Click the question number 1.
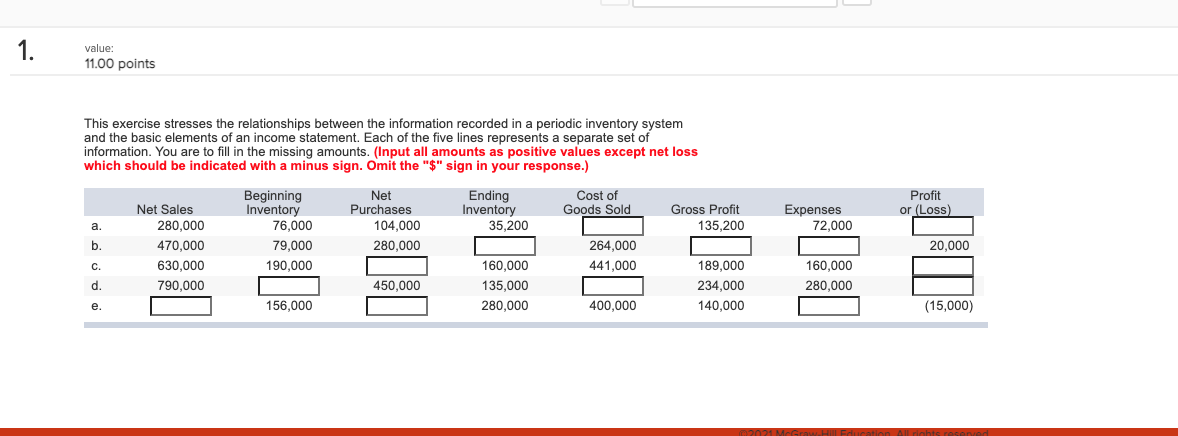 click(26, 50)
